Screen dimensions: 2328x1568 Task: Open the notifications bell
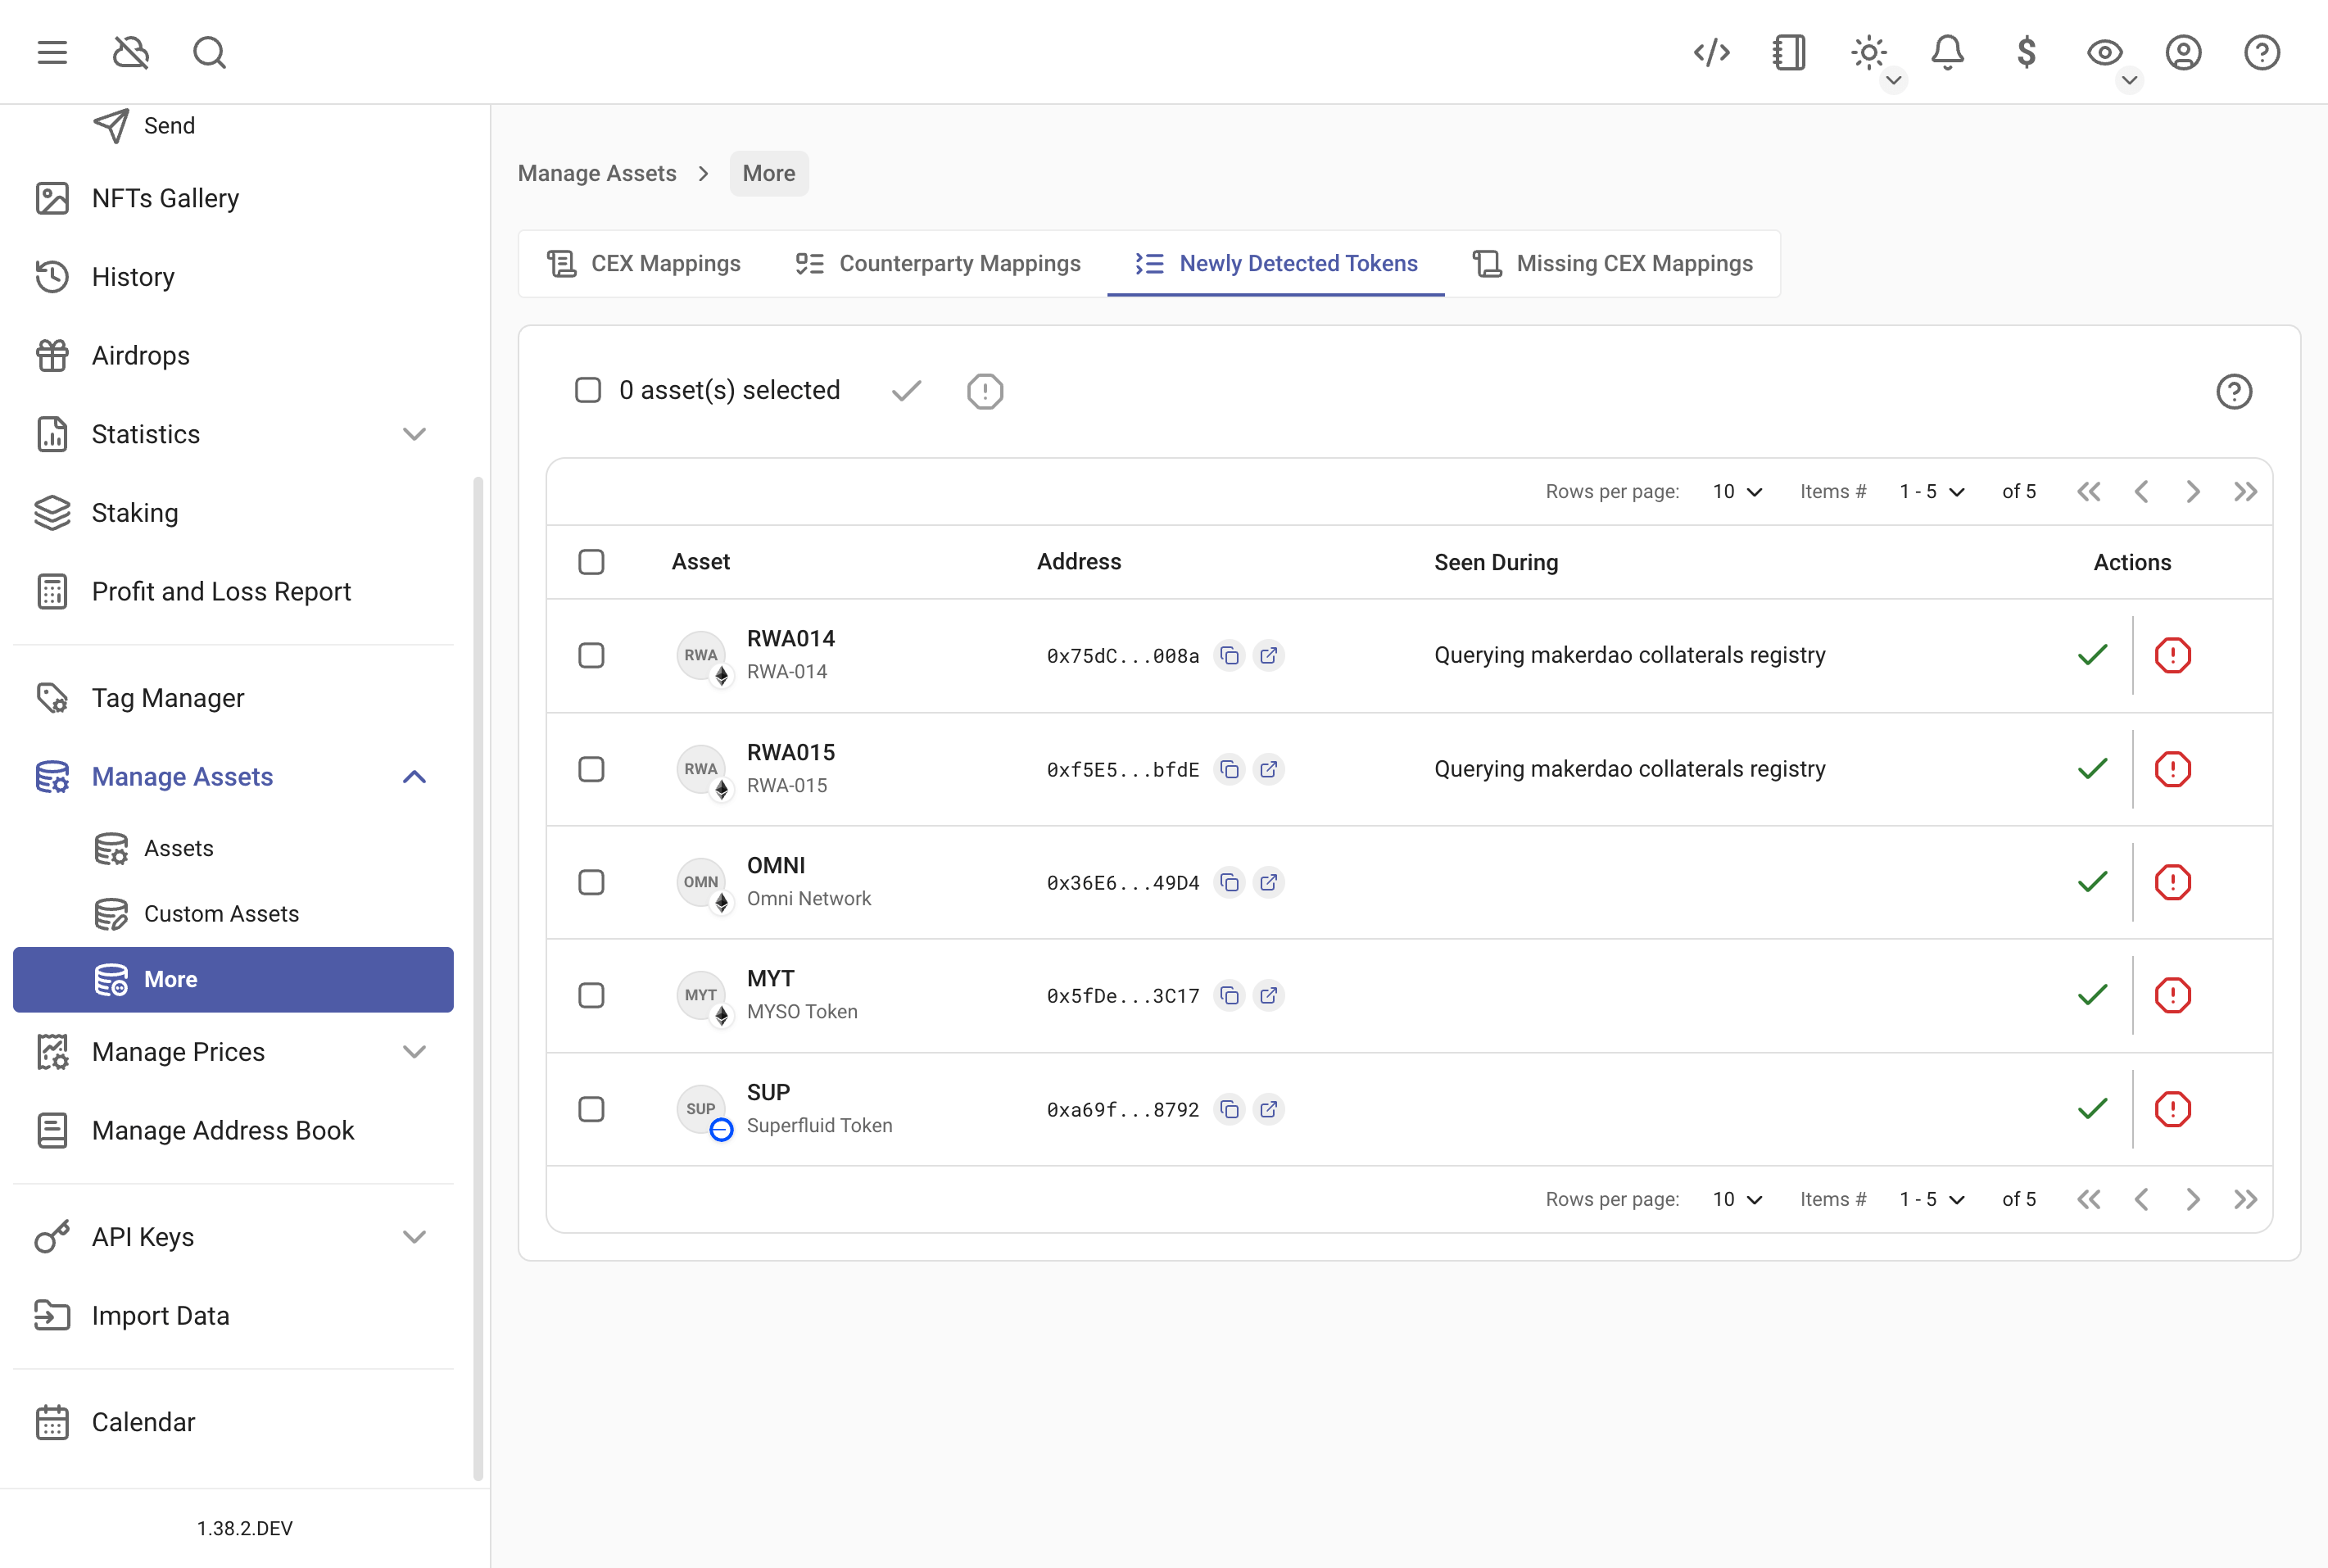pos(1947,52)
